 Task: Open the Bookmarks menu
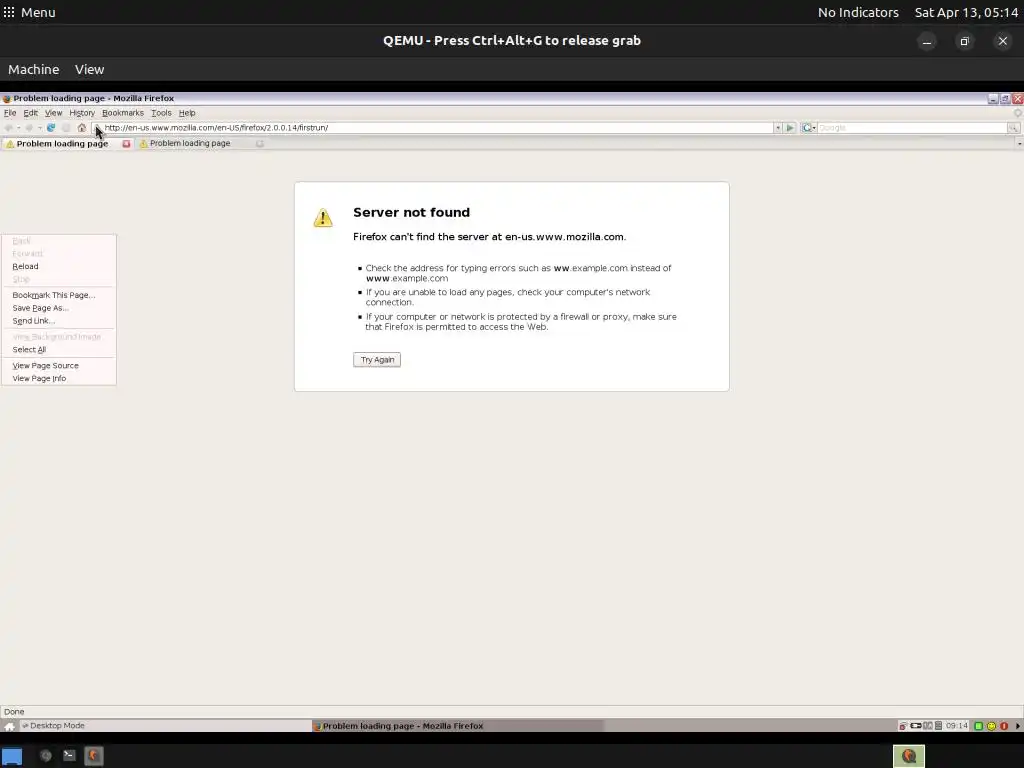123,113
